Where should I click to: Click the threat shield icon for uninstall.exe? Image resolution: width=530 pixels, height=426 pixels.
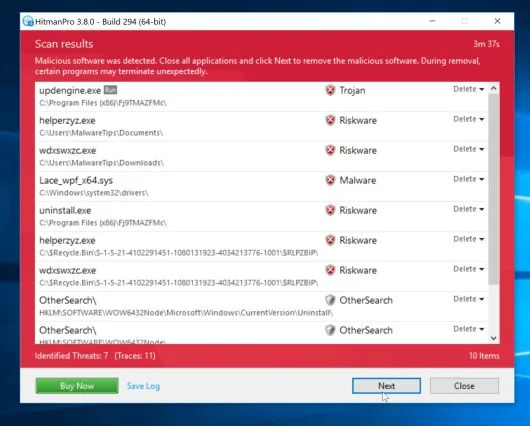(x=330, y=210)
